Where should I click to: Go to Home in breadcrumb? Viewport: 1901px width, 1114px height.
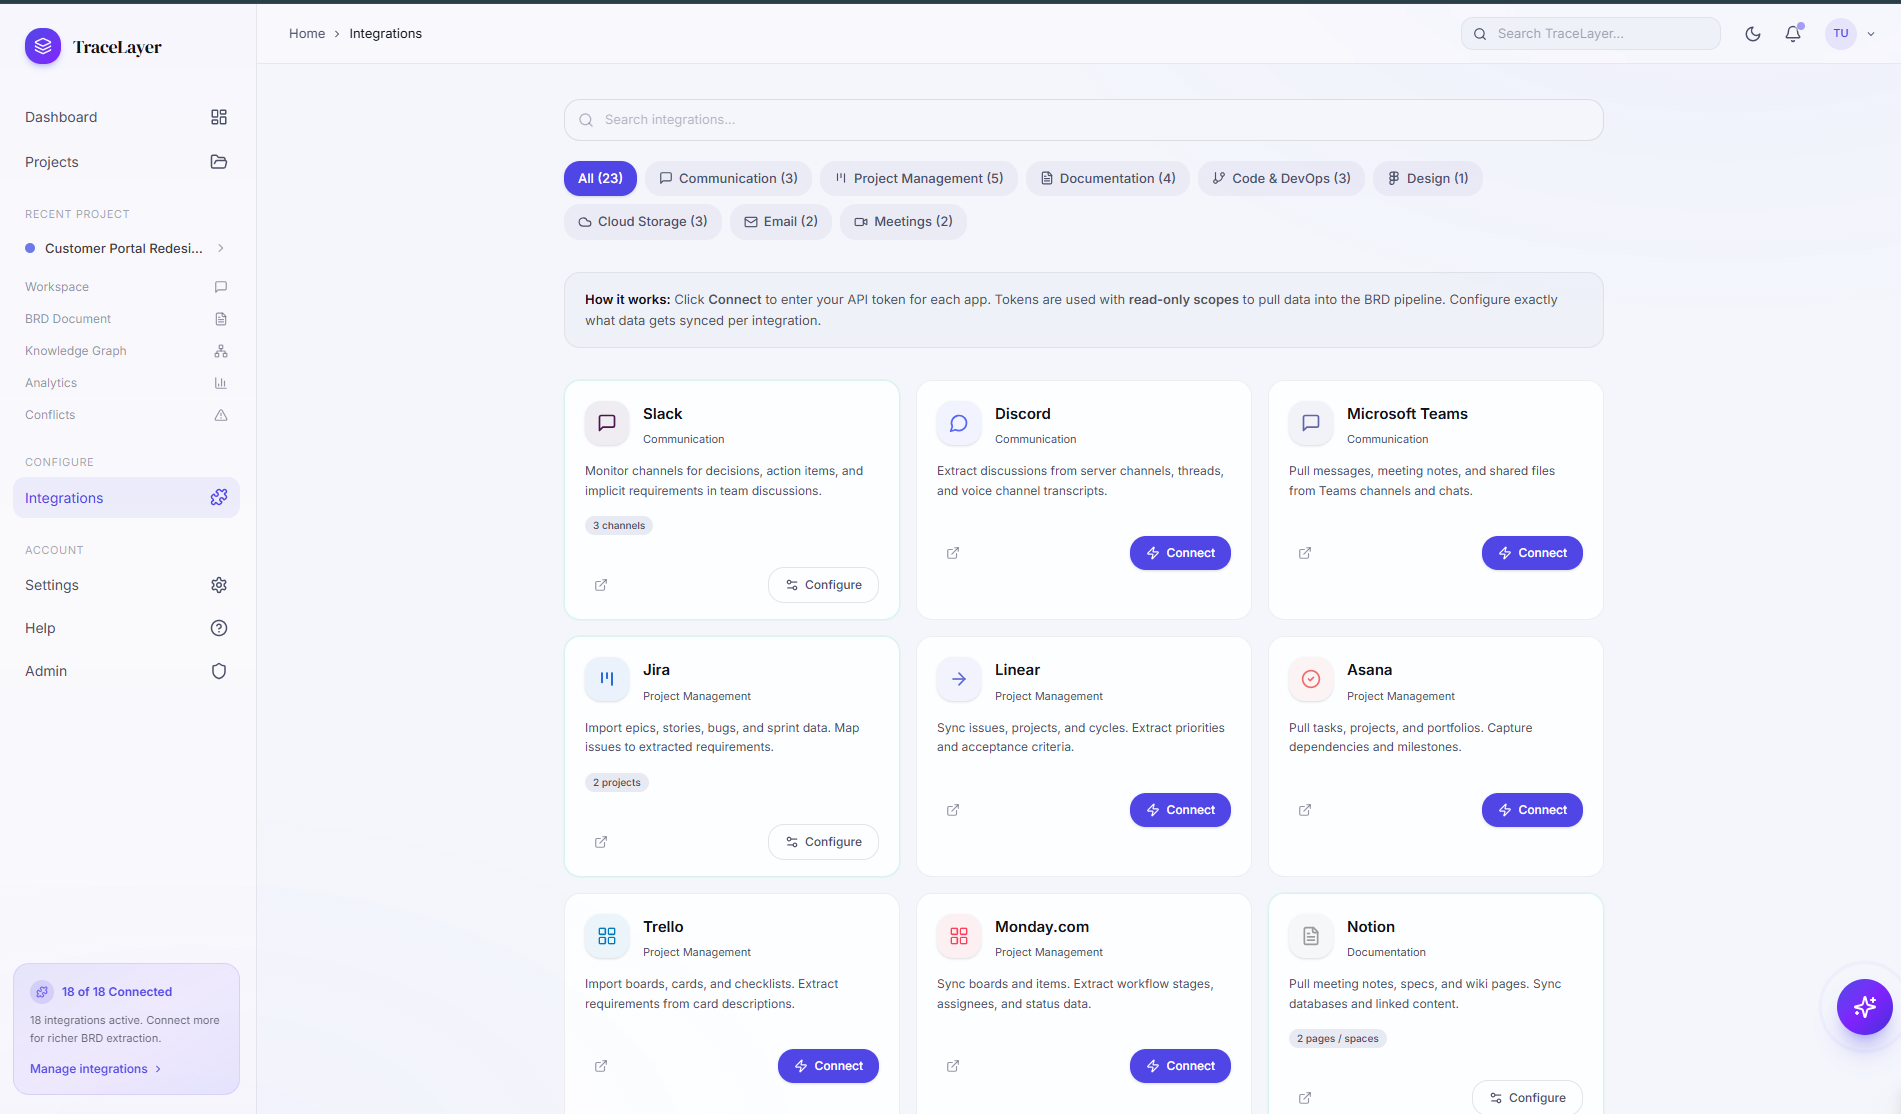click(307, 34)
